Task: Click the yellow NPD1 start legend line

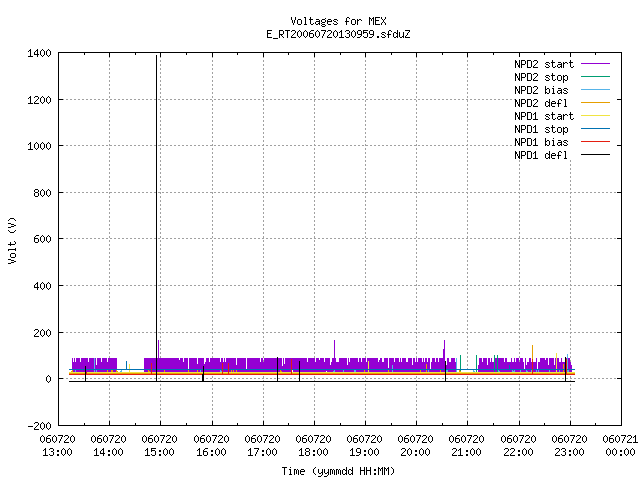Action: [595, 116]
